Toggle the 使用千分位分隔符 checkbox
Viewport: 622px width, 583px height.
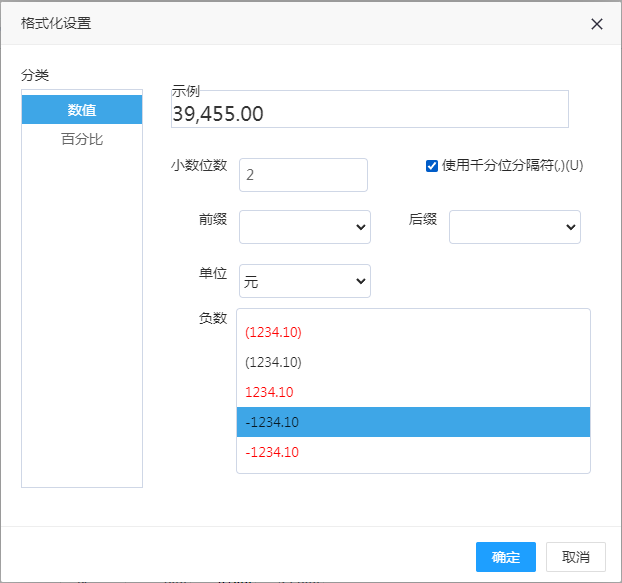(432, 166)
